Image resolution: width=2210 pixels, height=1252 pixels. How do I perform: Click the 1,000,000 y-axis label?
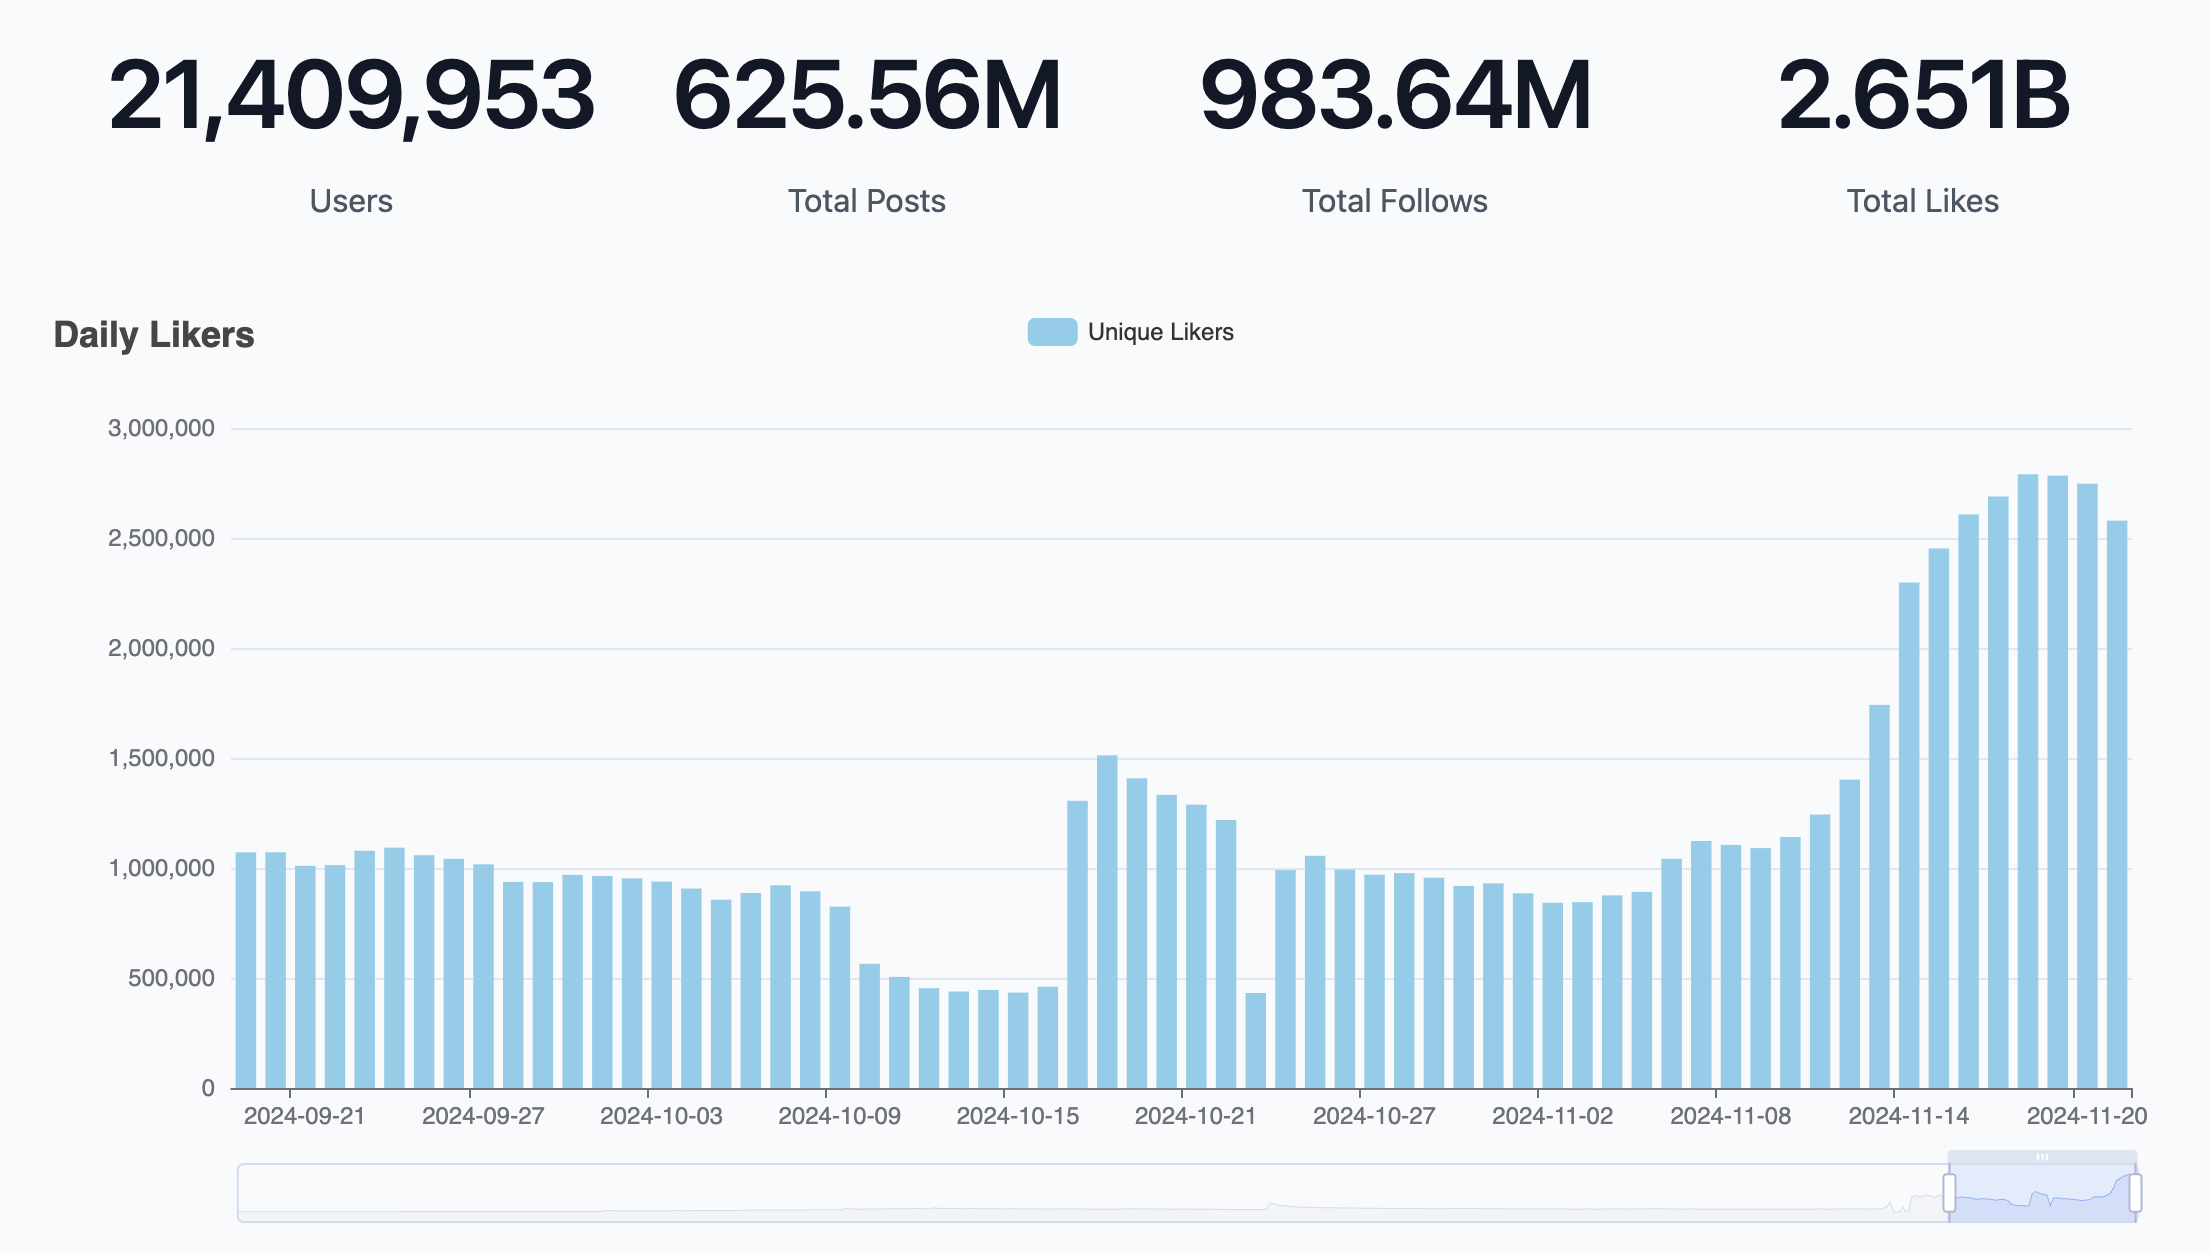tap(161, 868)
